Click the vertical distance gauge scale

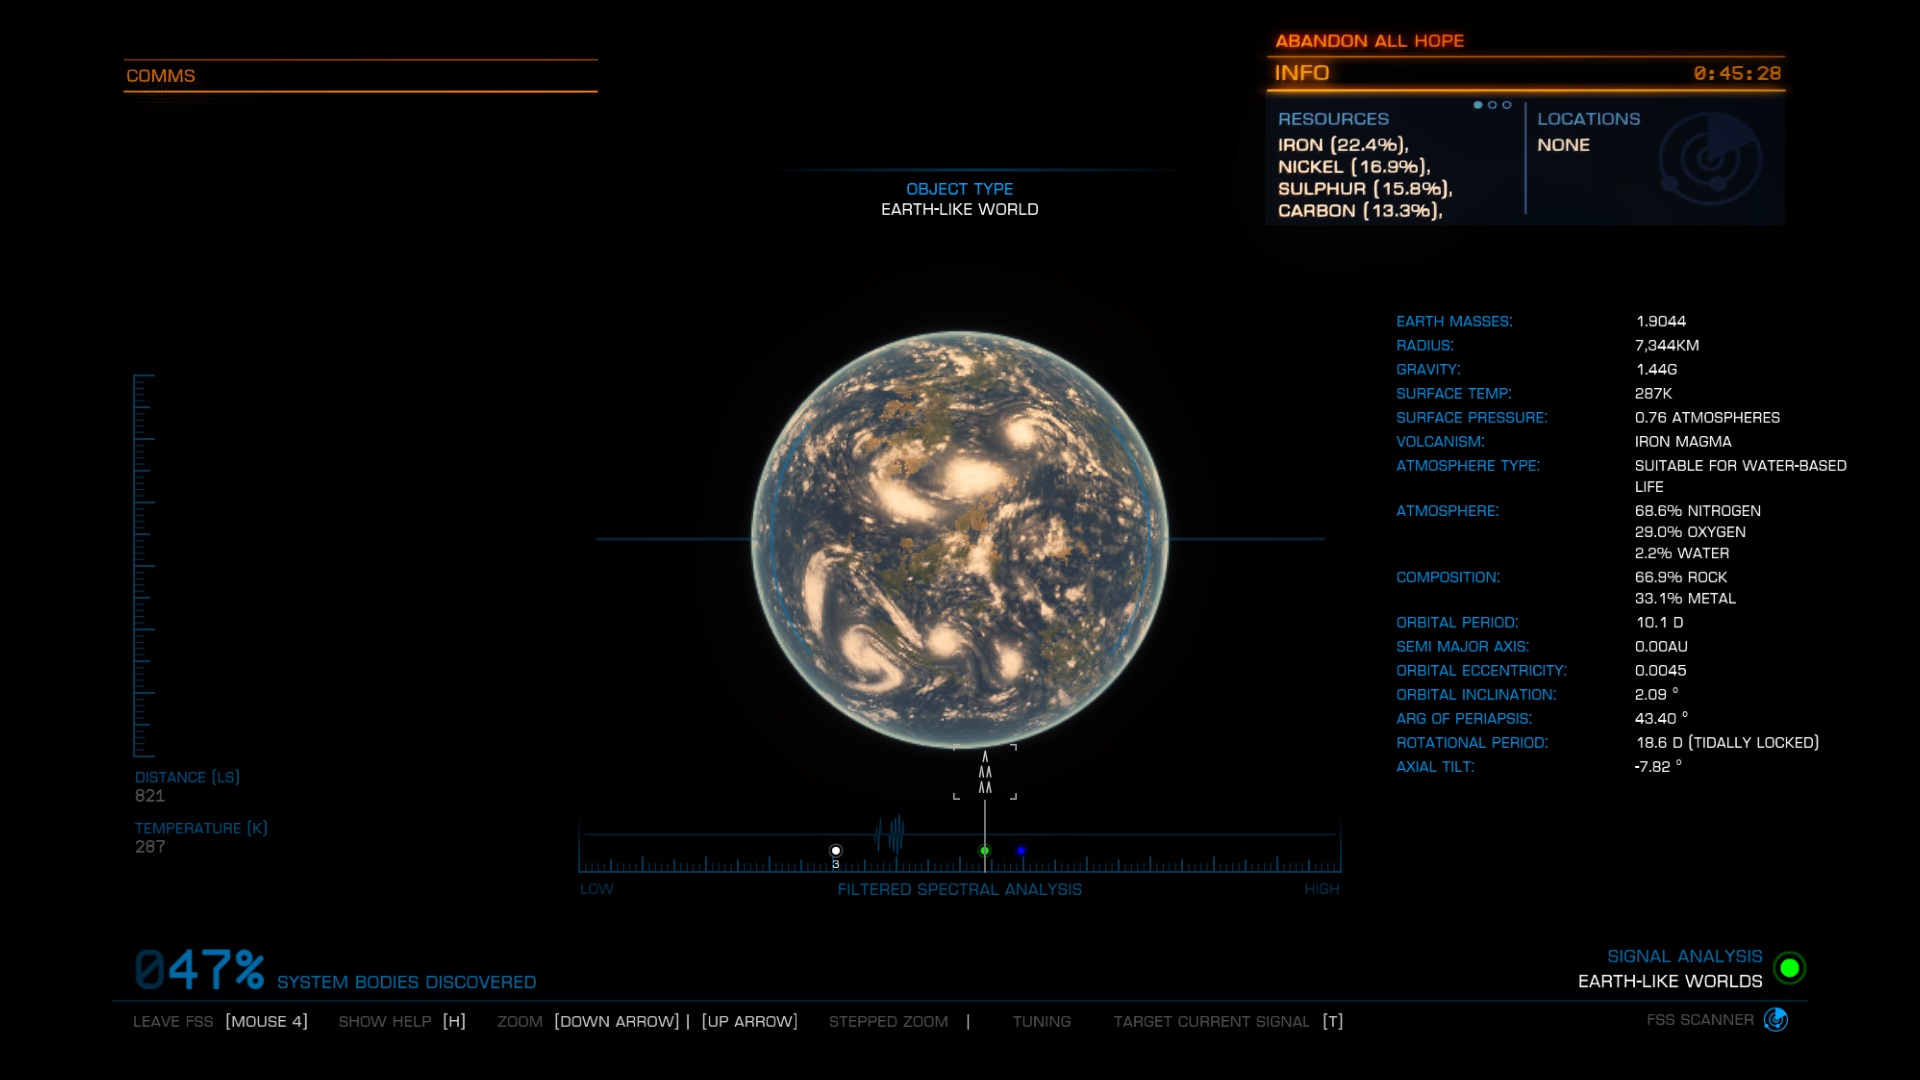144,565
